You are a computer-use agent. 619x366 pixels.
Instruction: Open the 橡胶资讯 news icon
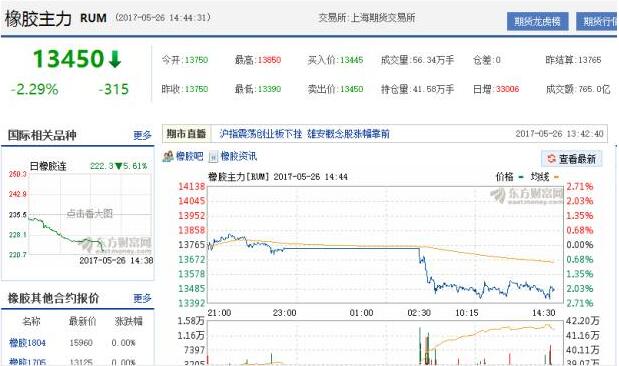(x=213, y=157)
